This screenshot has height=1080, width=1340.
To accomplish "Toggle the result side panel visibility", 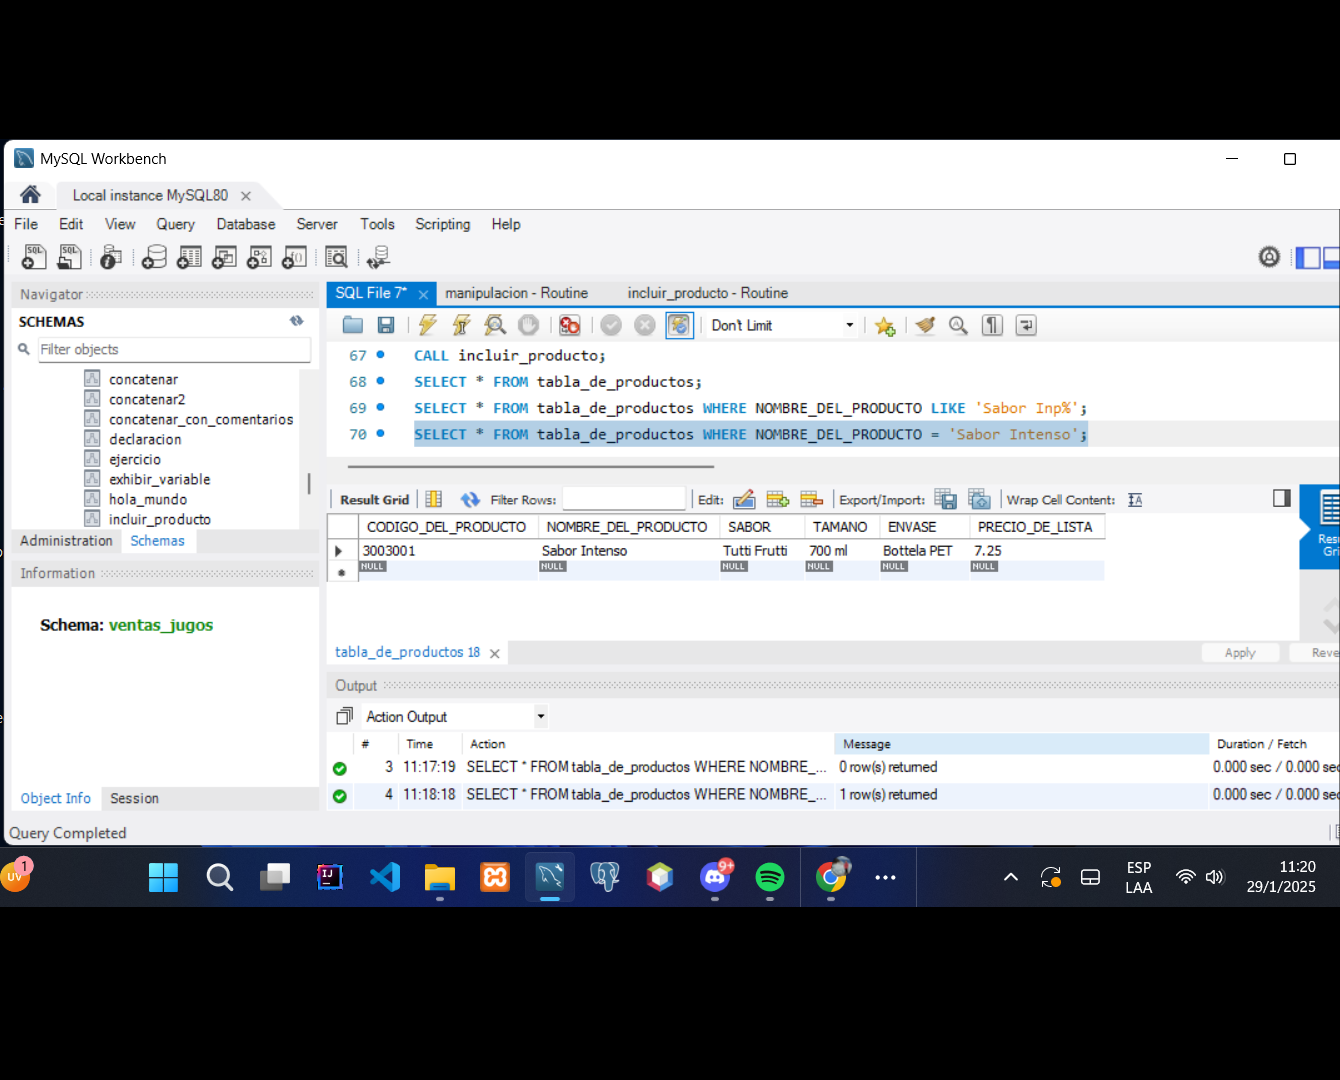I will point(1282,498).
